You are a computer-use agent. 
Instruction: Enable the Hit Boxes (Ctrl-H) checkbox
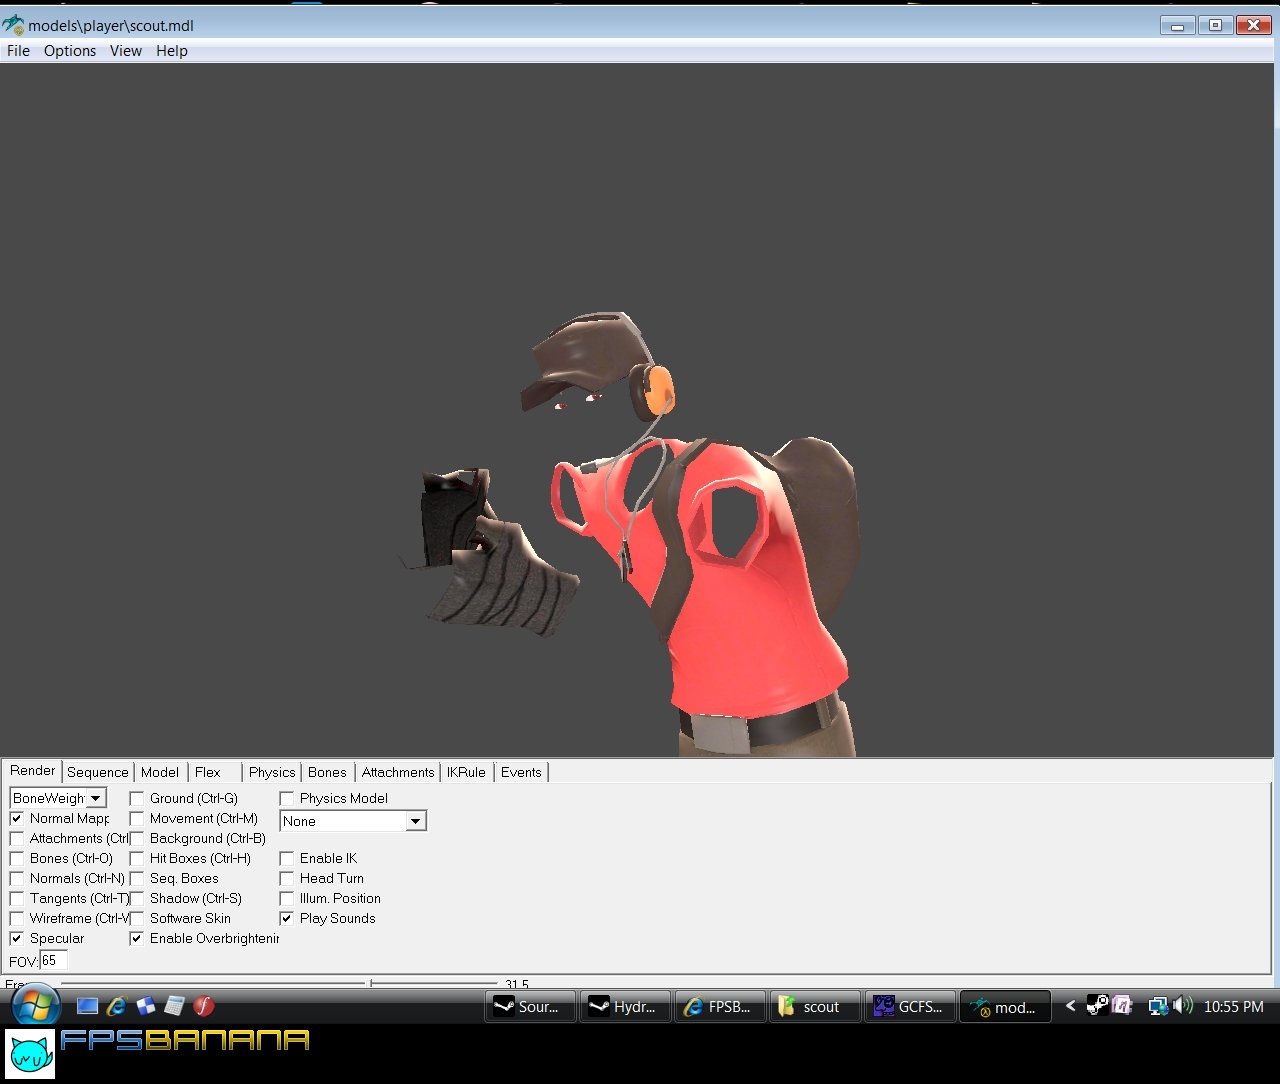[137, 858]
